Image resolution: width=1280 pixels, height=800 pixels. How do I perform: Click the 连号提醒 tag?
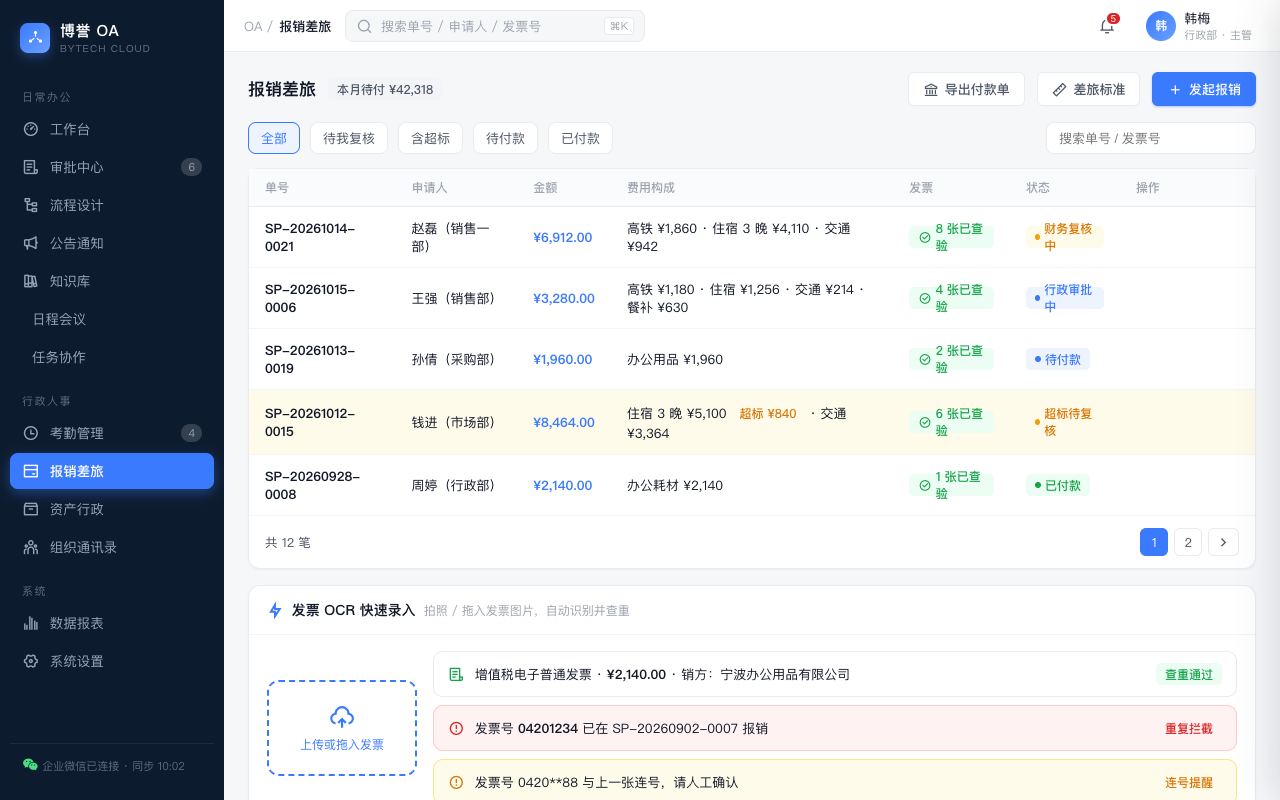[x=1189, y=782]
